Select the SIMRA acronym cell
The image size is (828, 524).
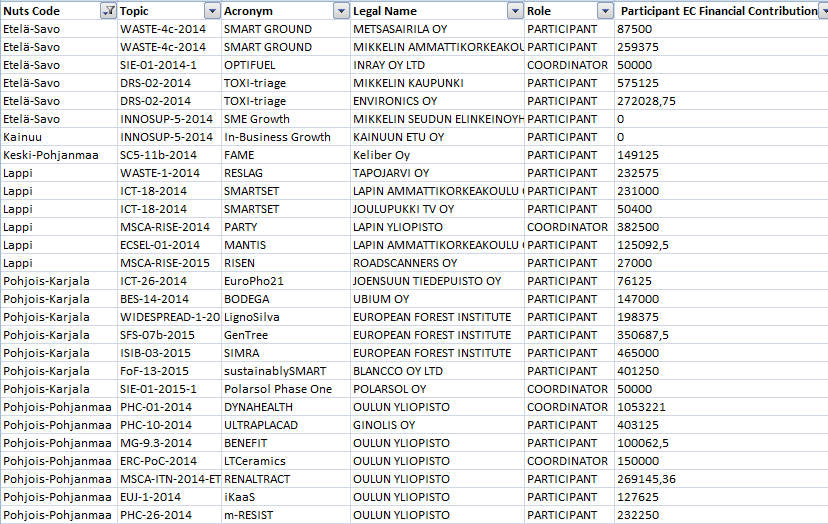point(286,352)
